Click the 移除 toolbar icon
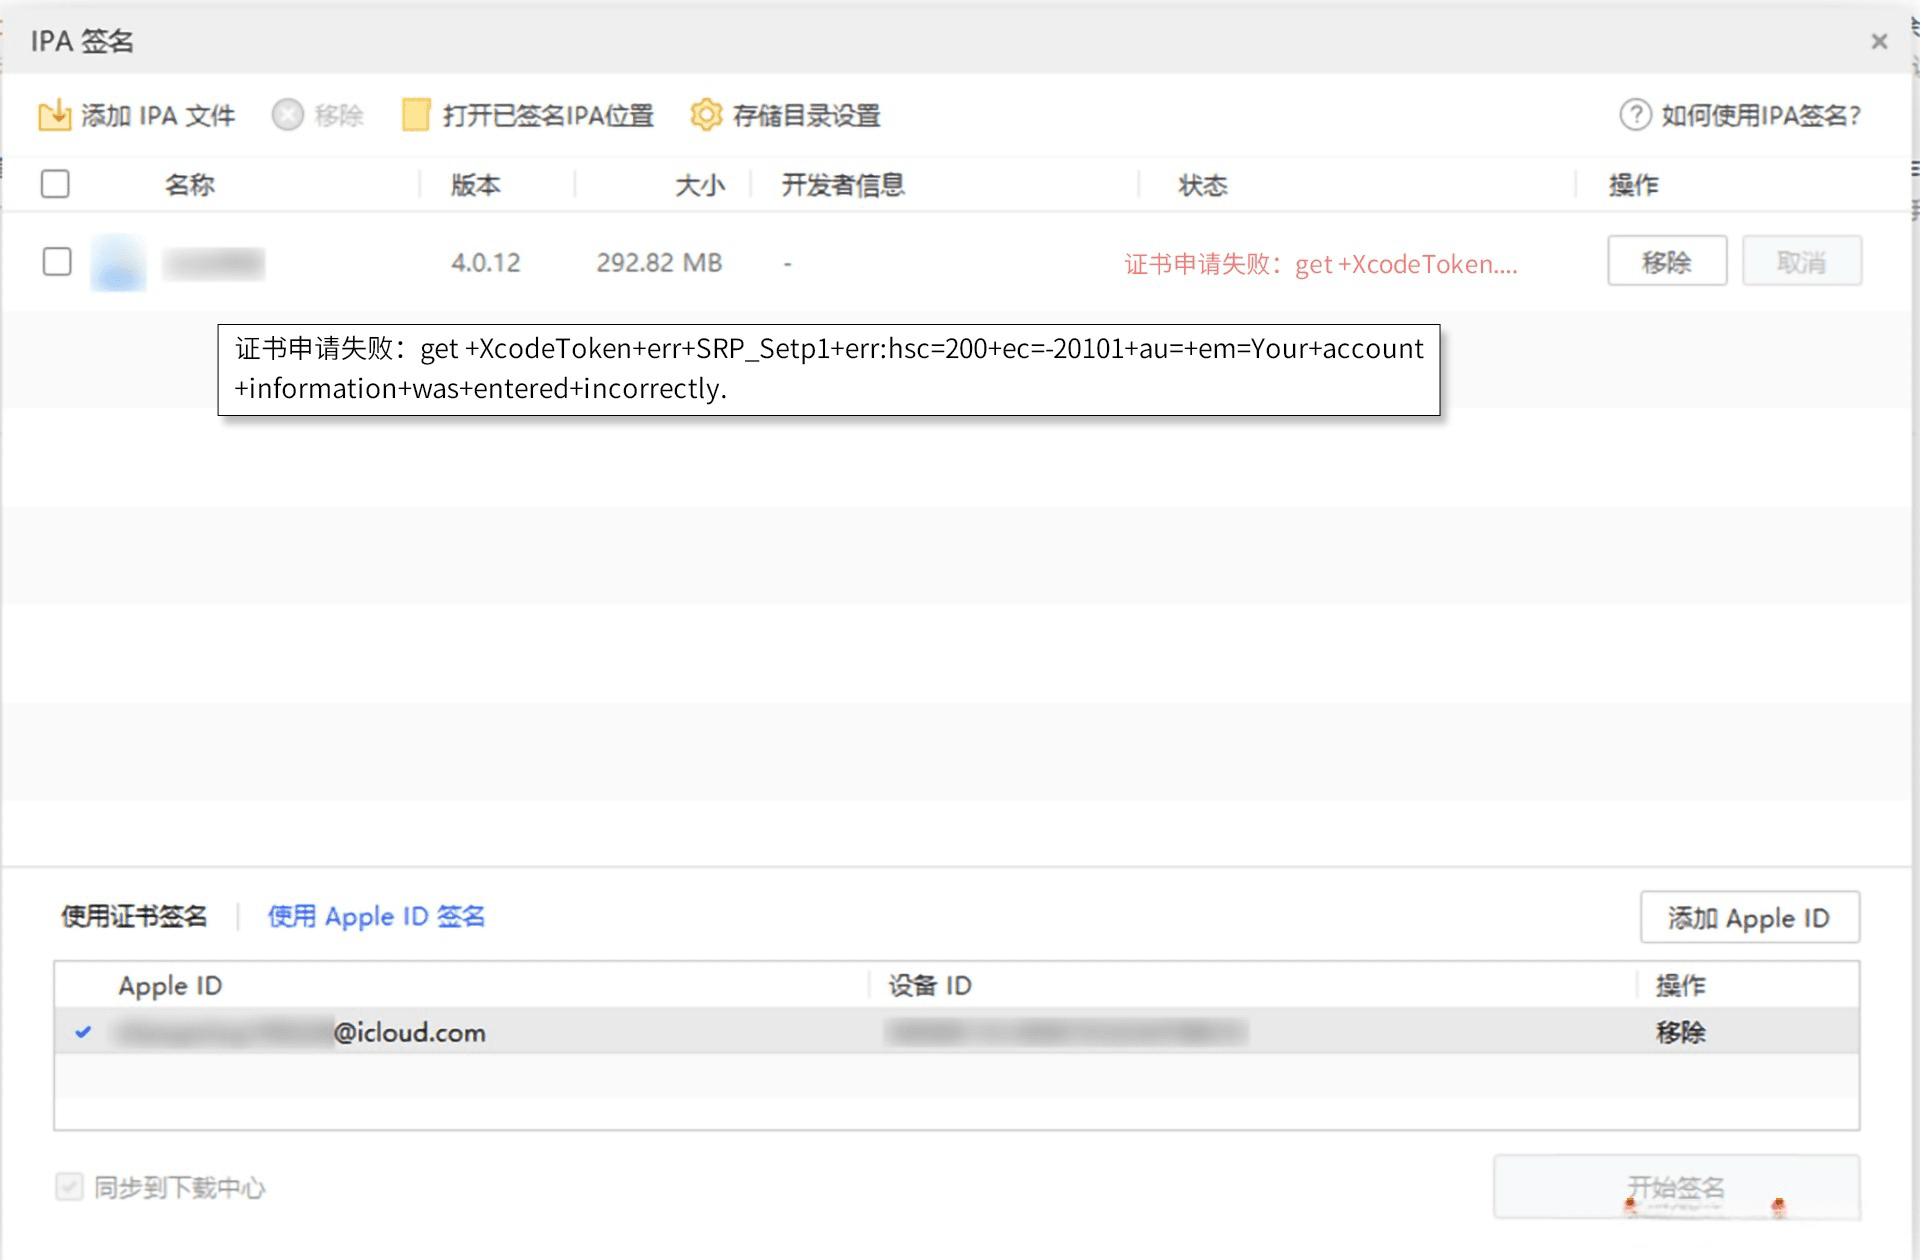The height and width of the screenshot is (1260, 1920). tap(287, 114)
